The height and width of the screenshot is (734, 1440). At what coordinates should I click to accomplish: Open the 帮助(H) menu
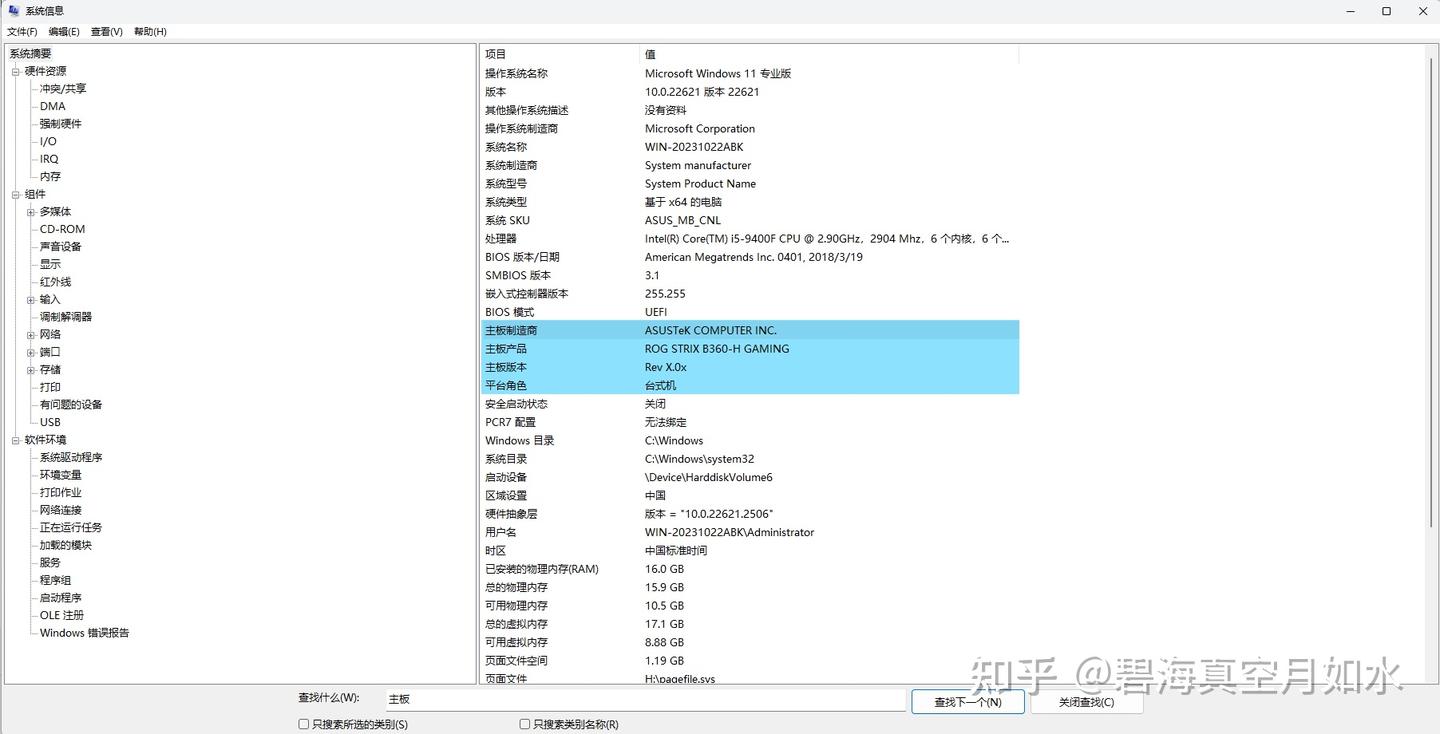click(148, 31)
